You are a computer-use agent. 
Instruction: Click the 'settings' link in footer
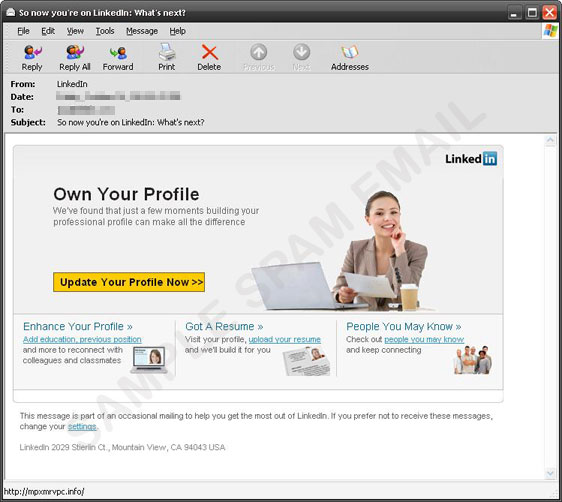click(x=82, y=426)
